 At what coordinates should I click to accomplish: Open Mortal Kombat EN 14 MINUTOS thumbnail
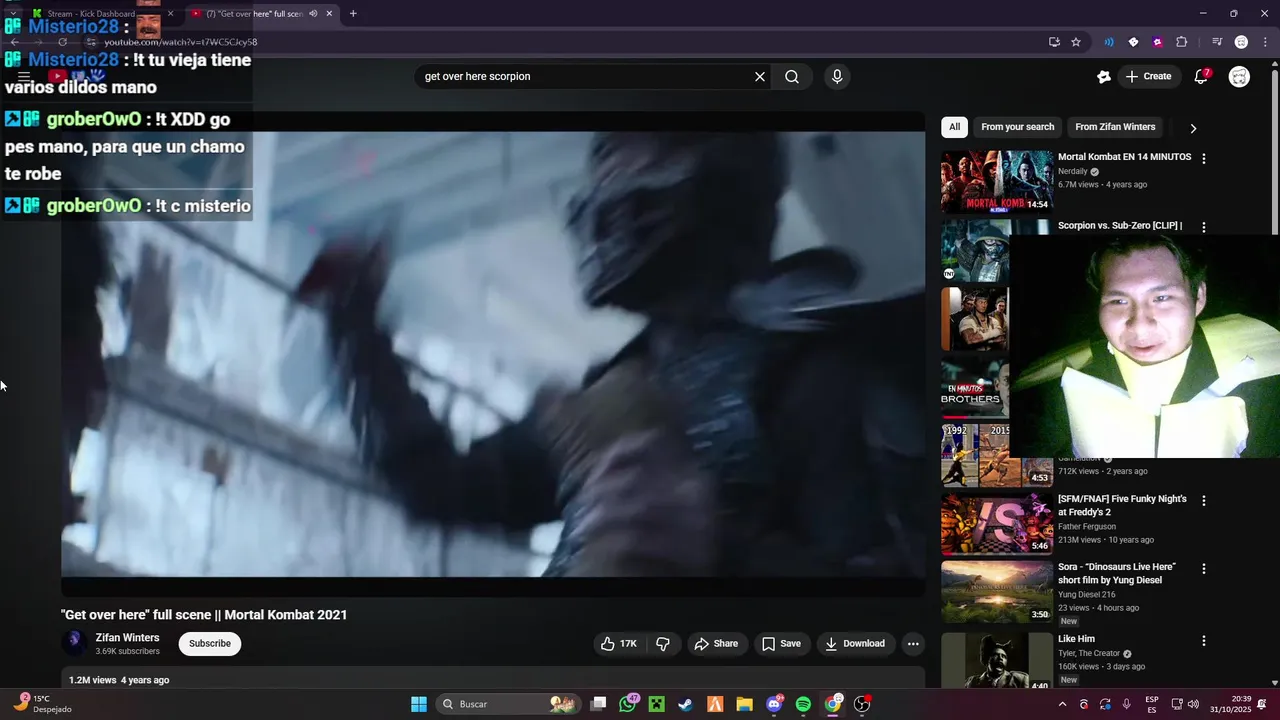(x=997, y=182)
